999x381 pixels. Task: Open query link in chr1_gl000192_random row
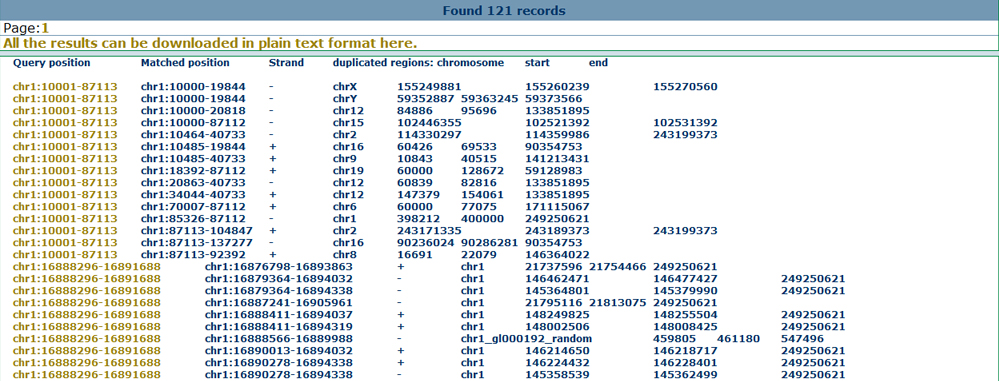tap(87, 338)
